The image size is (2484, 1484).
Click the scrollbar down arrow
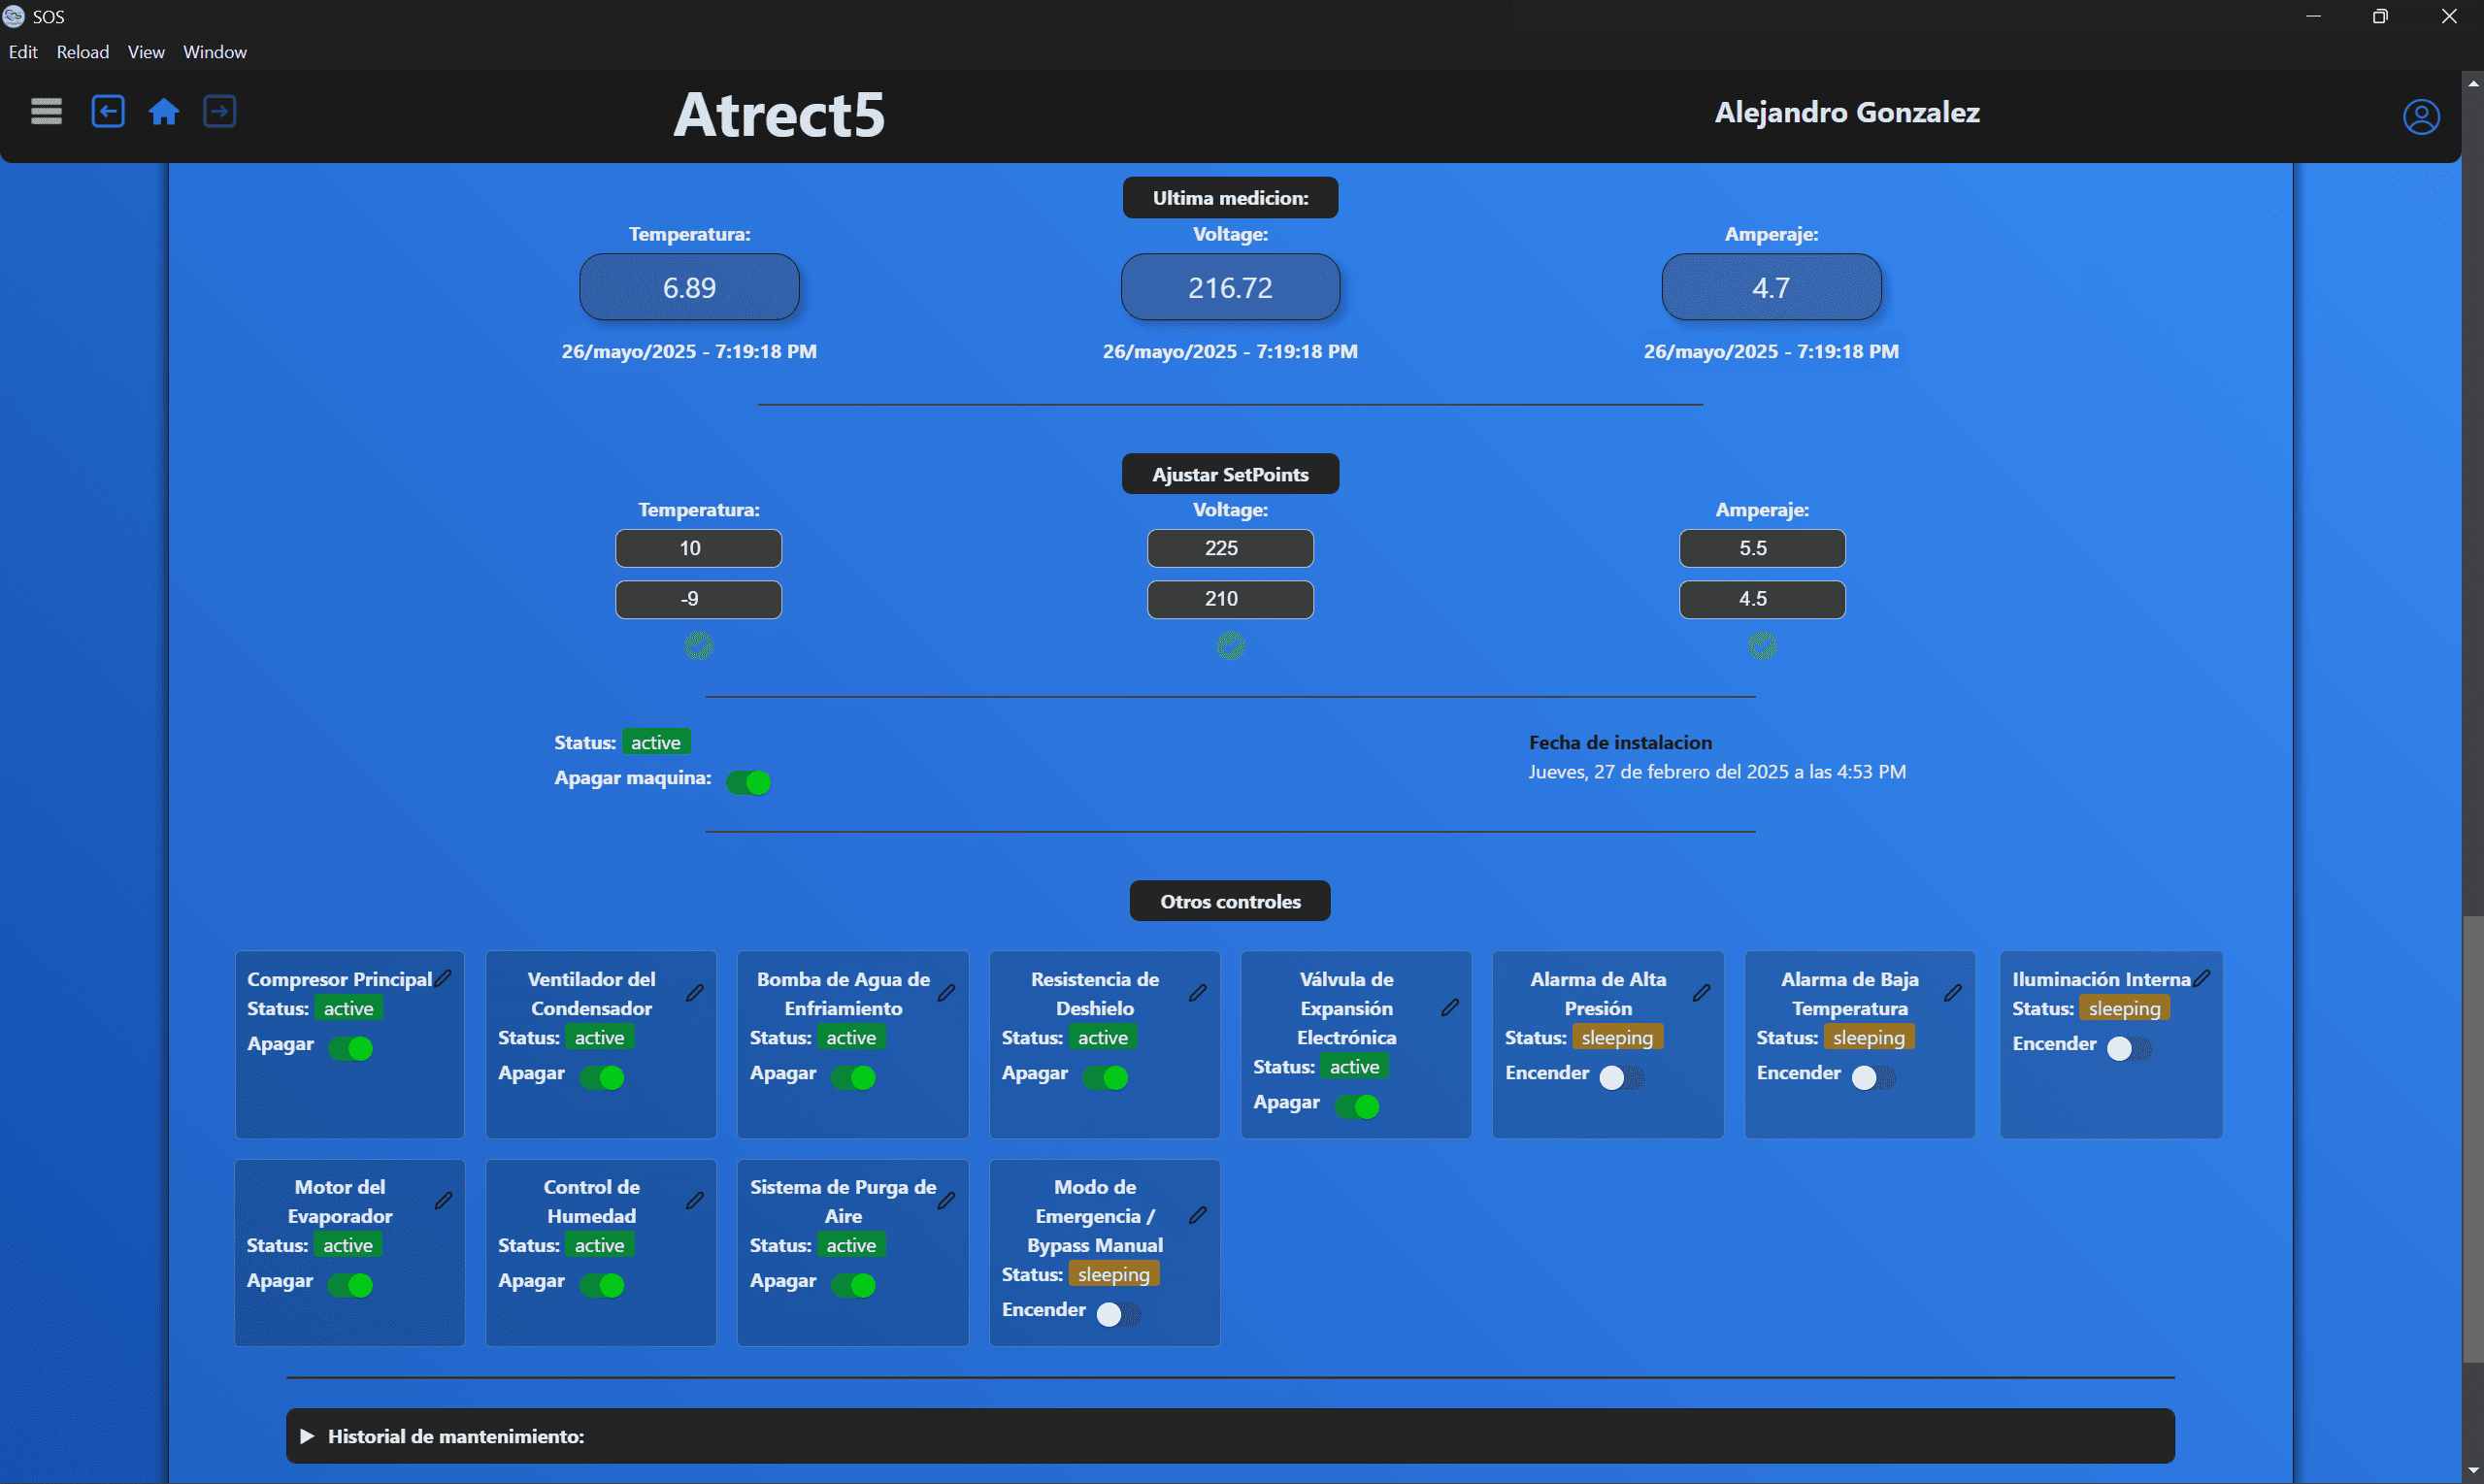click(x=2473, y=1471)
